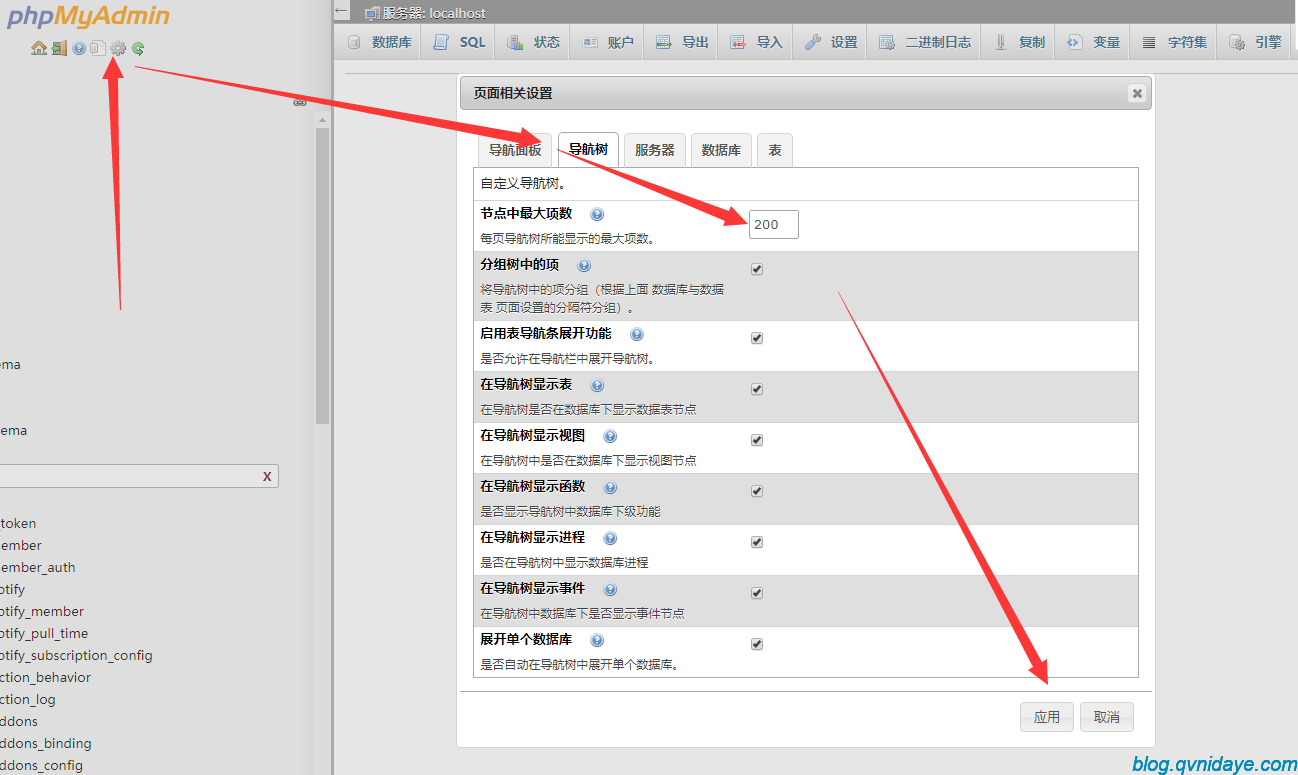
Task: Open the 服务器 settings tab
Action: tap(655, 150)
